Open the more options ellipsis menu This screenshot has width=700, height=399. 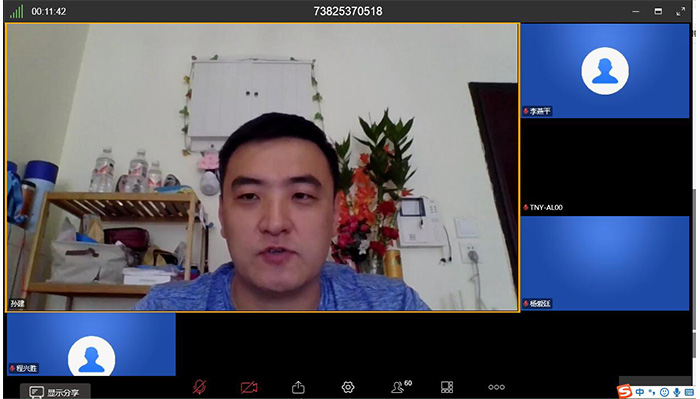coord(496,387)
